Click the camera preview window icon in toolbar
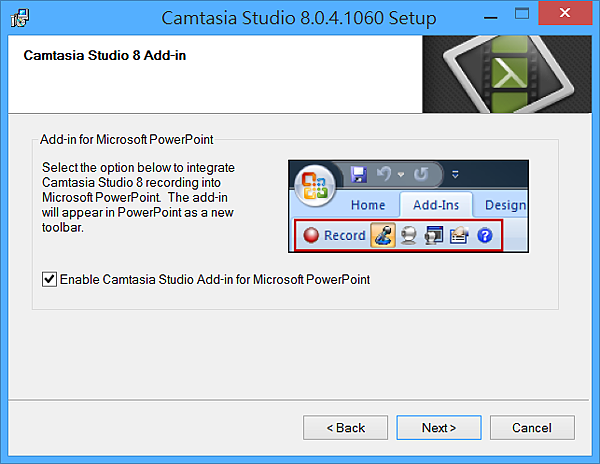 pyautogui.click(x=434, y=235)
